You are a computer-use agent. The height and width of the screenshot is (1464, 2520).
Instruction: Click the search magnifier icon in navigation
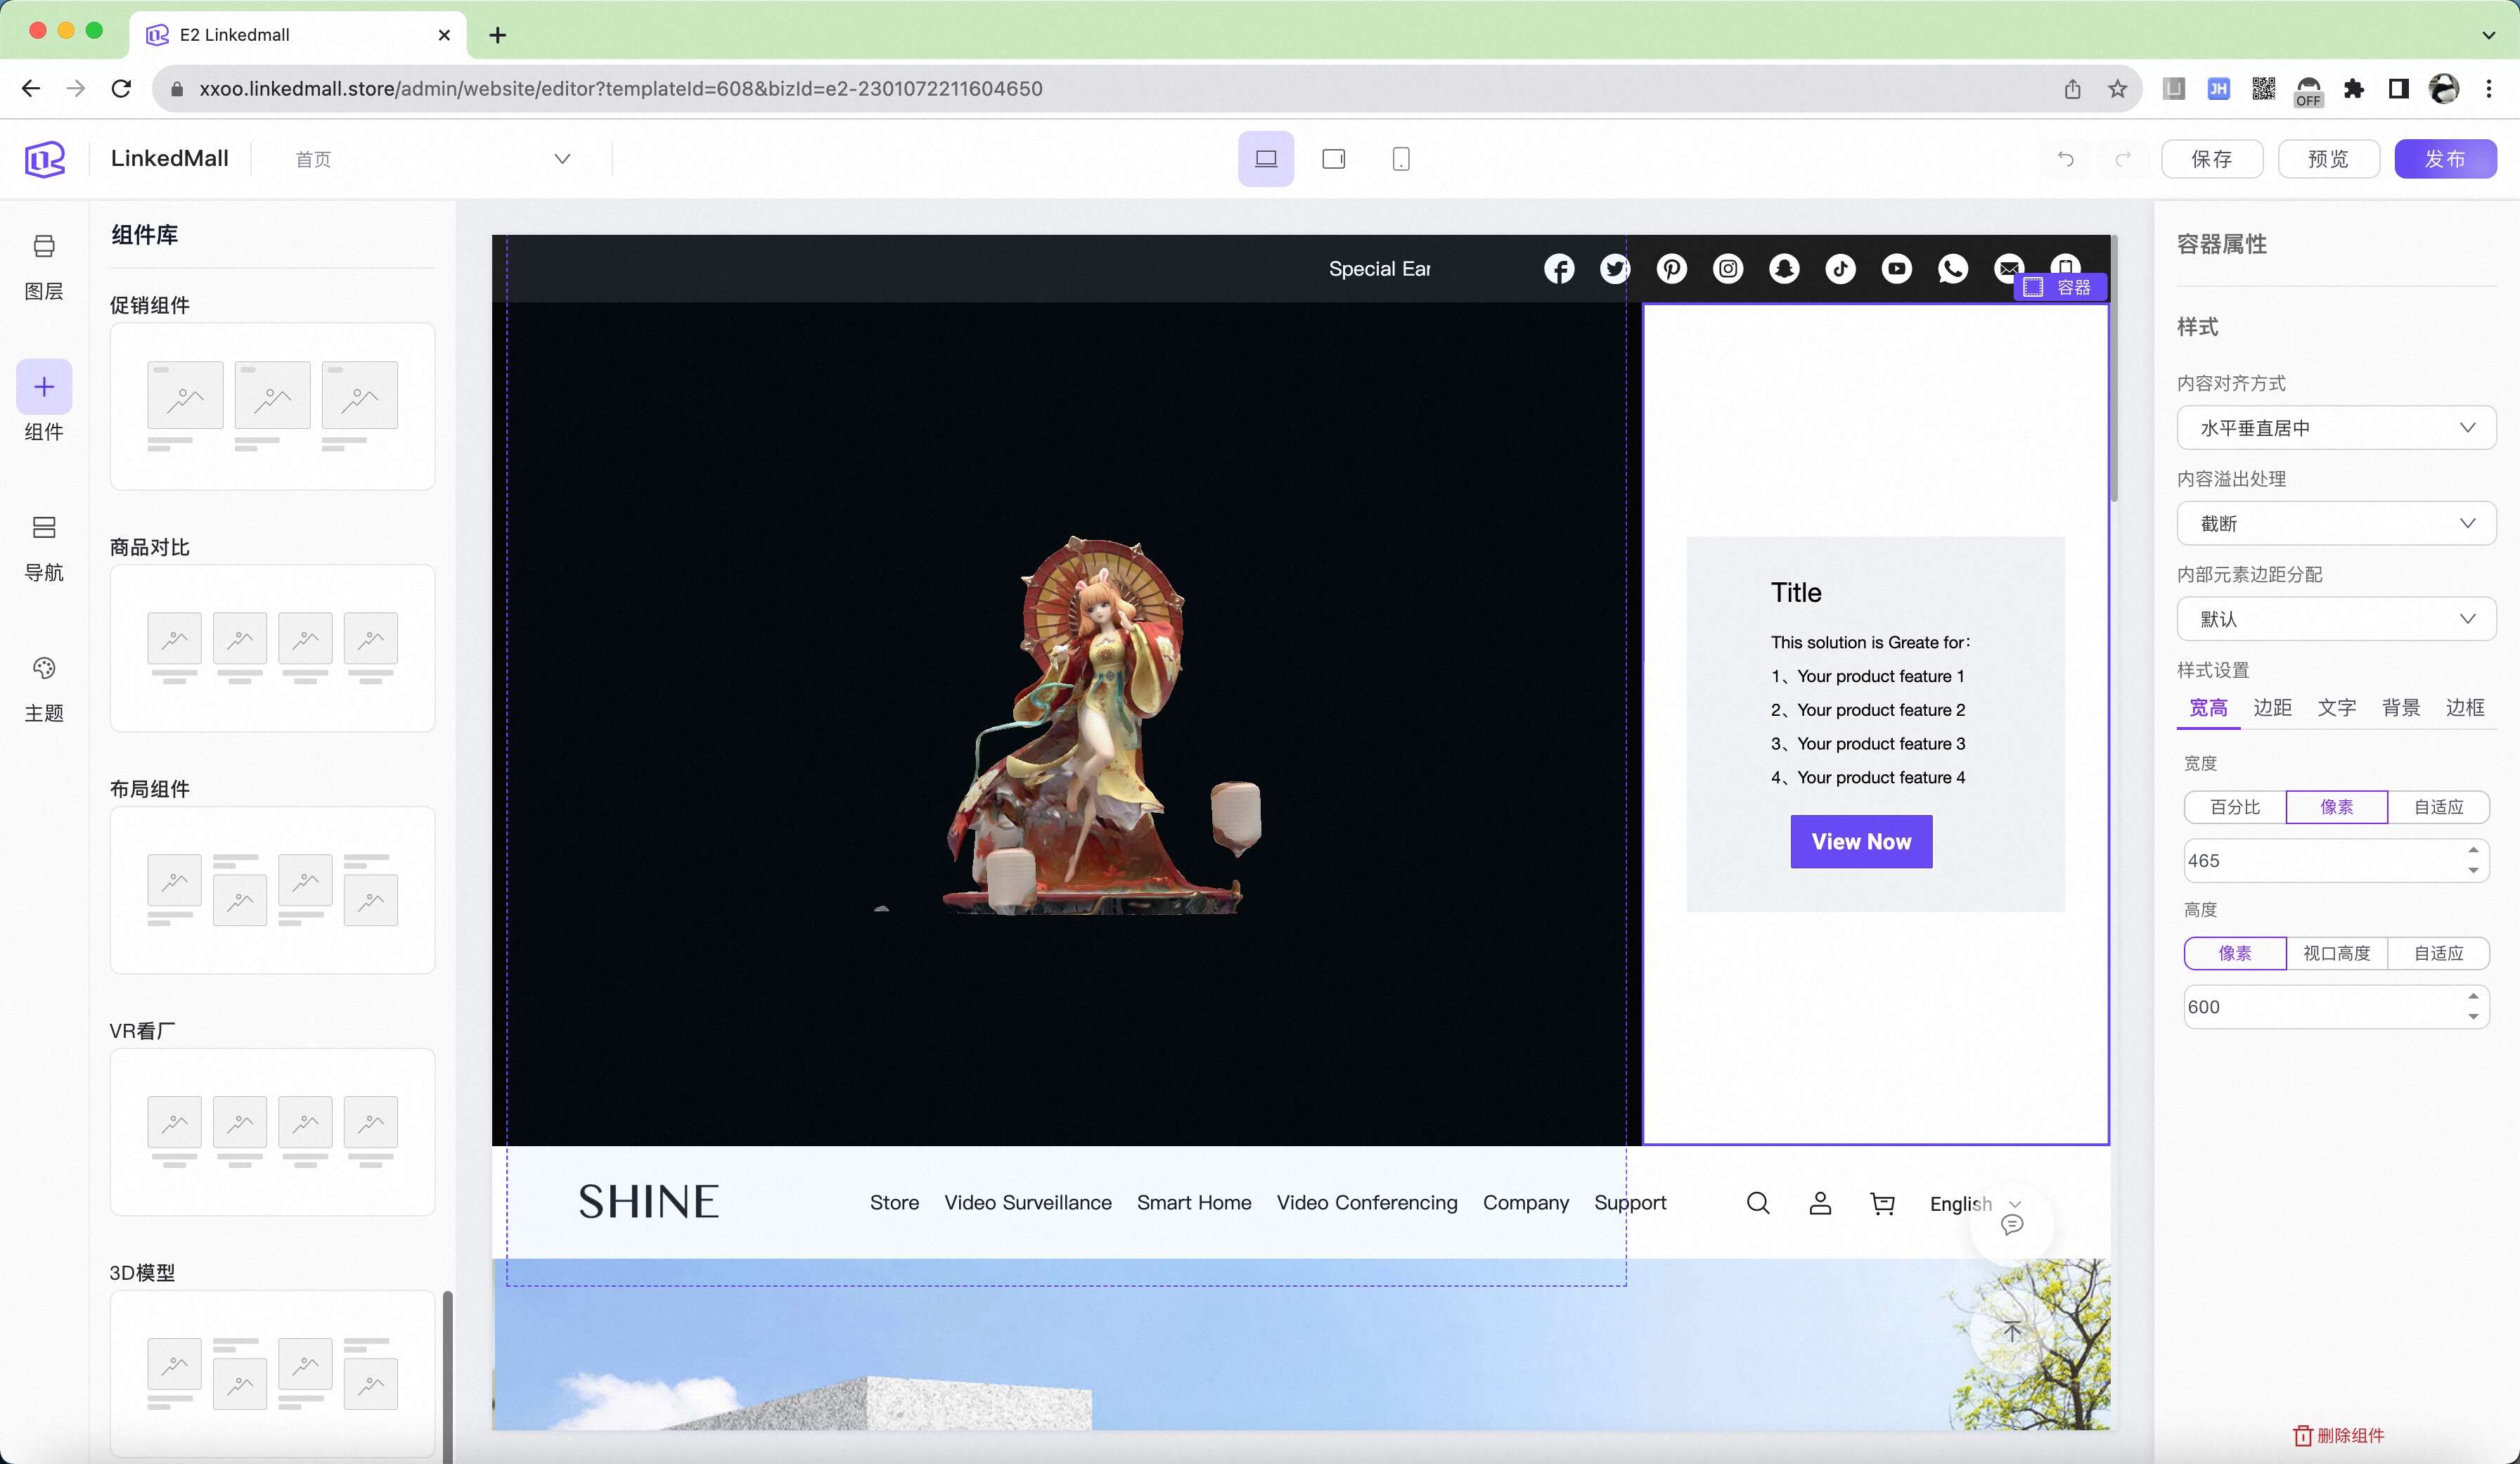click(x=1758, y=1203)
